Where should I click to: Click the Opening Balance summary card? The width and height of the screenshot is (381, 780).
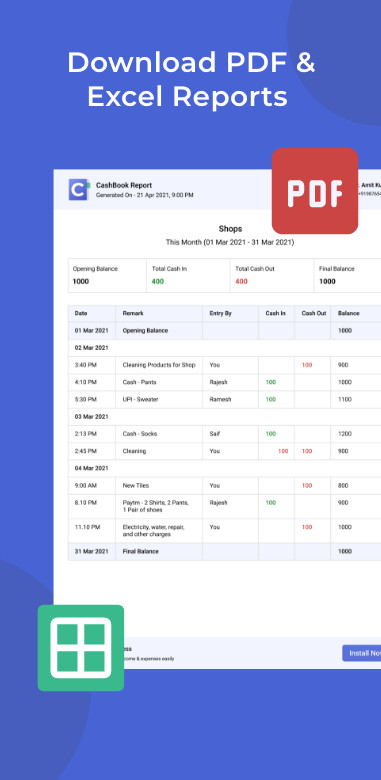[x=107, y=275]
